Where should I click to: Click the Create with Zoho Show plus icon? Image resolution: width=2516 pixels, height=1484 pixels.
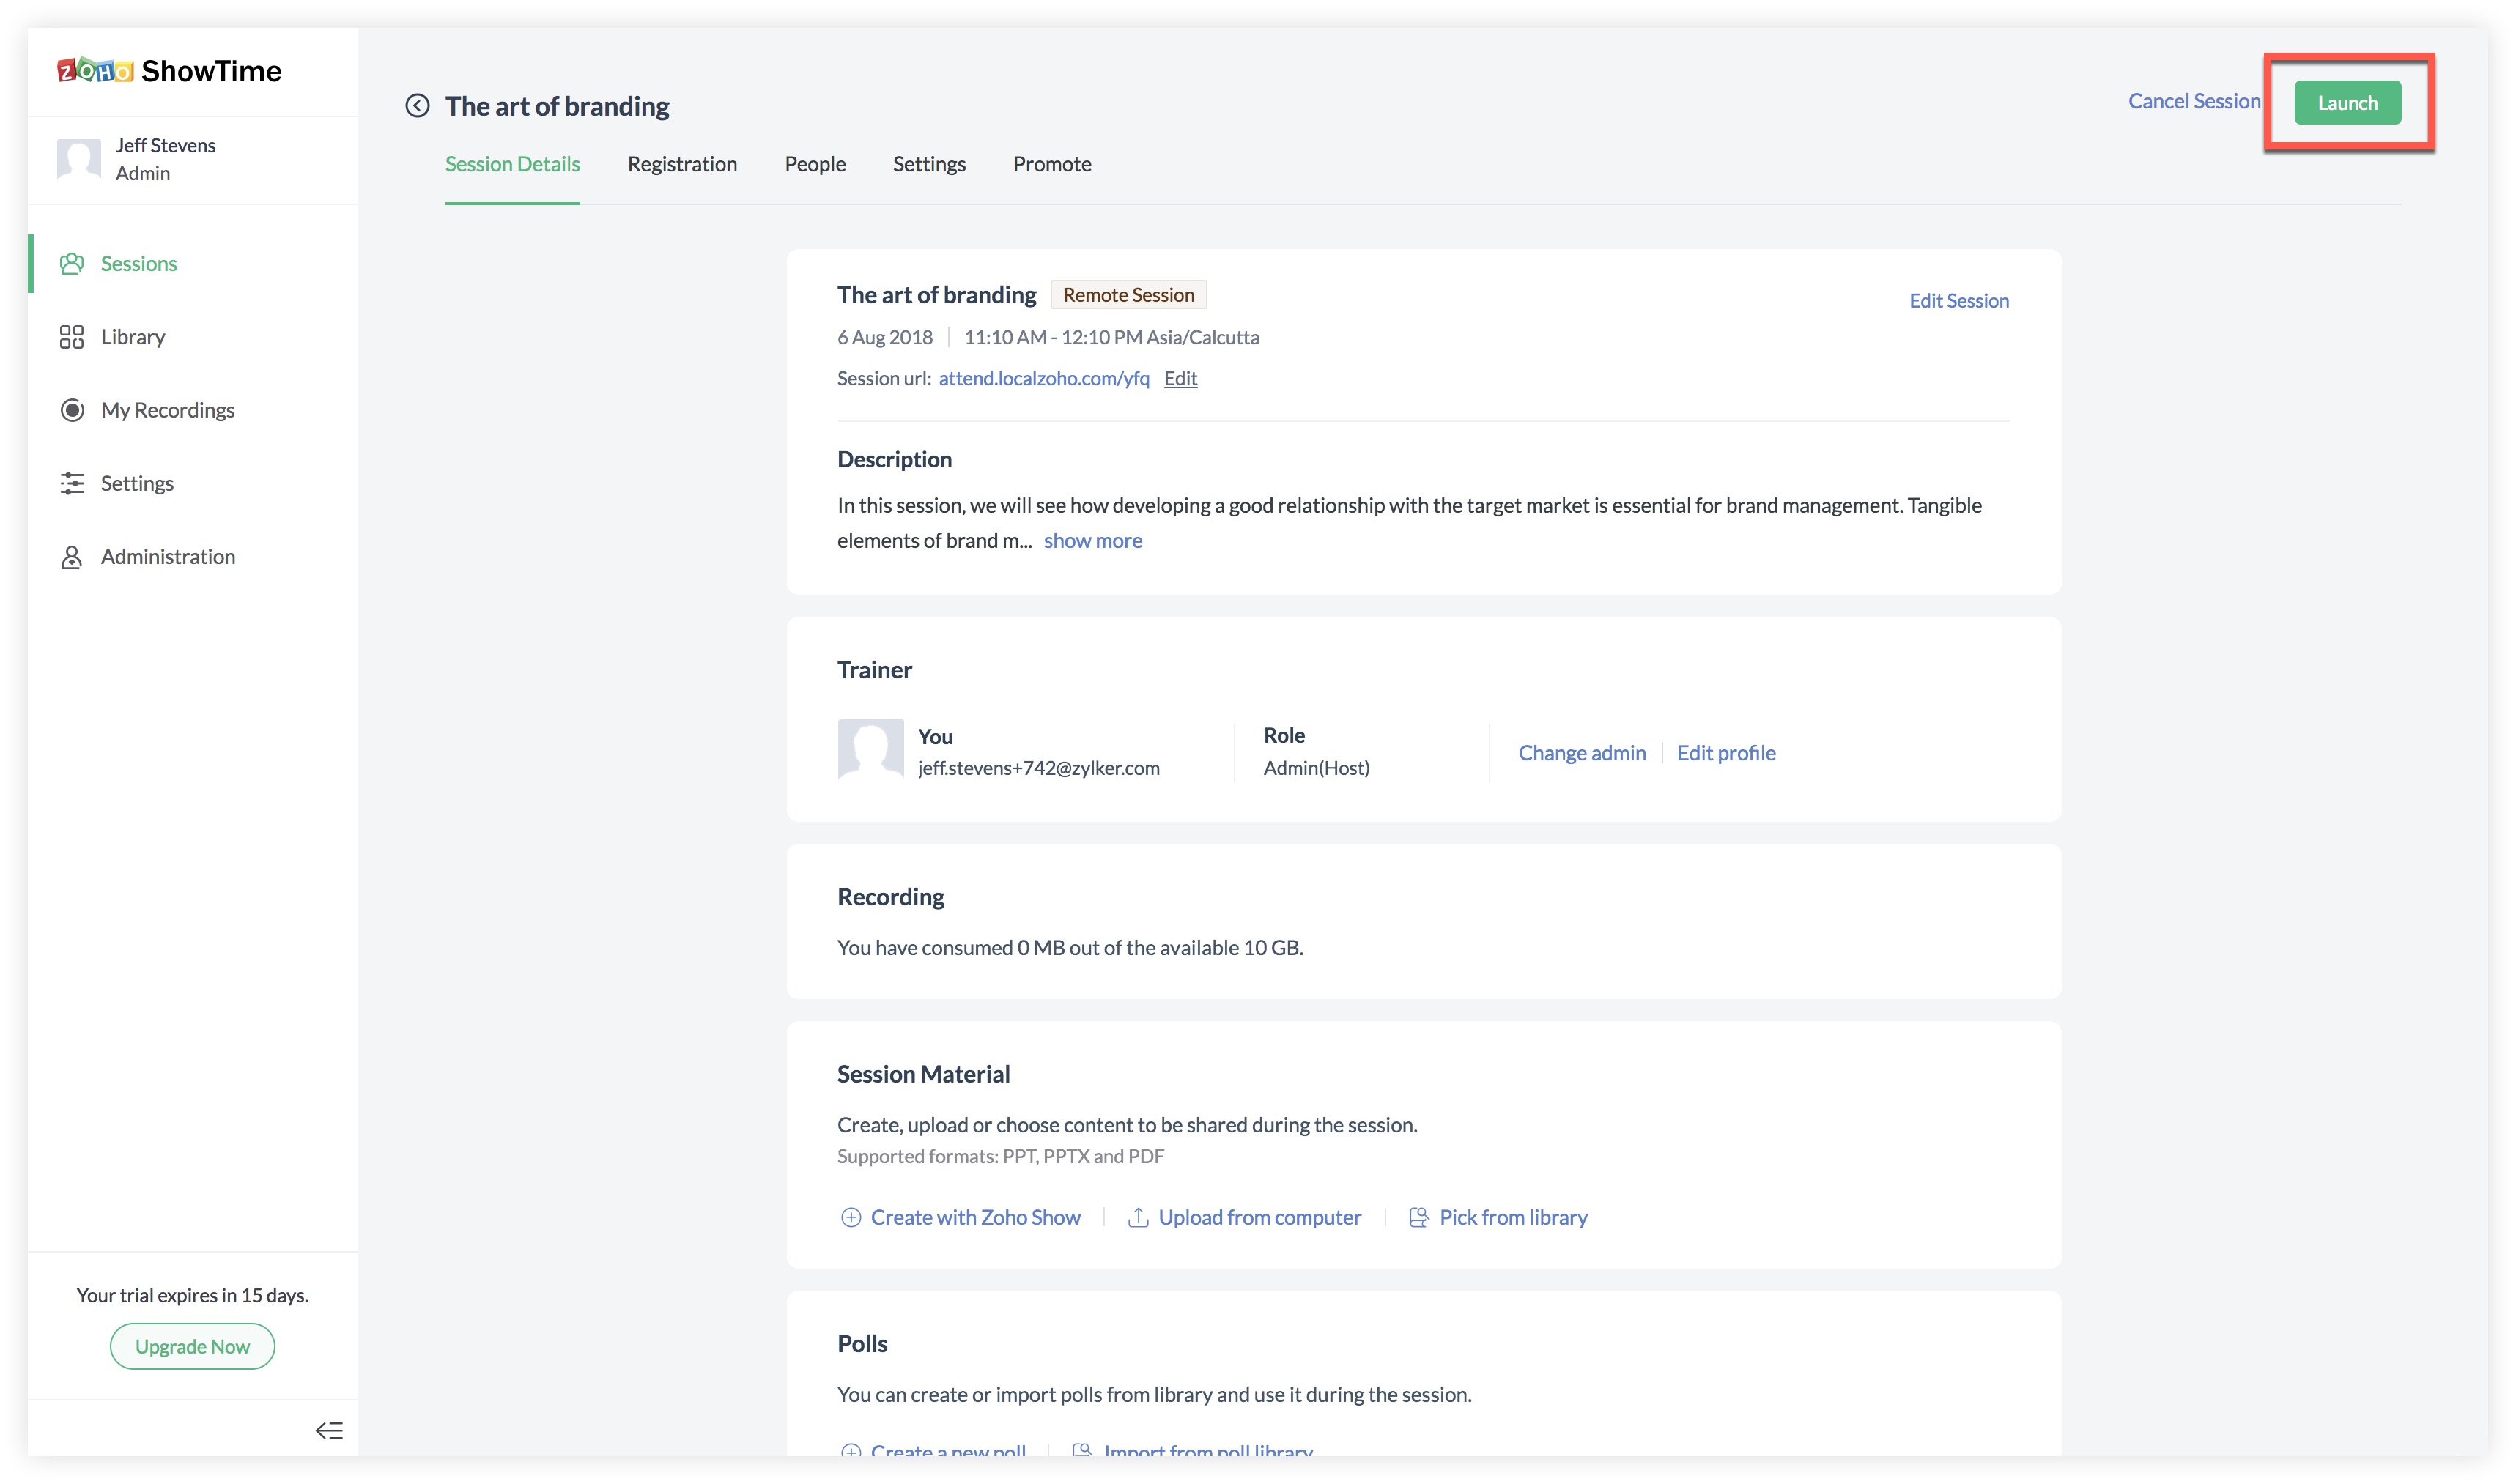[x=850, y=1217]
